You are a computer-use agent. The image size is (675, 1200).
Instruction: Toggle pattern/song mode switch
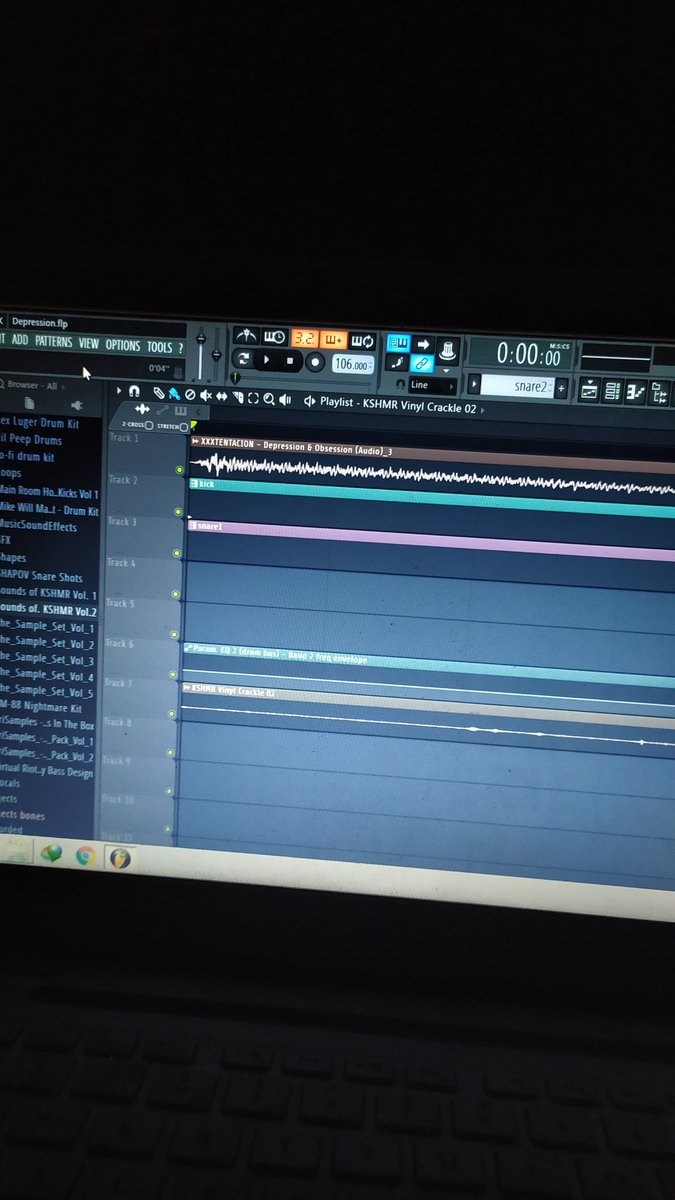point(242,358)
